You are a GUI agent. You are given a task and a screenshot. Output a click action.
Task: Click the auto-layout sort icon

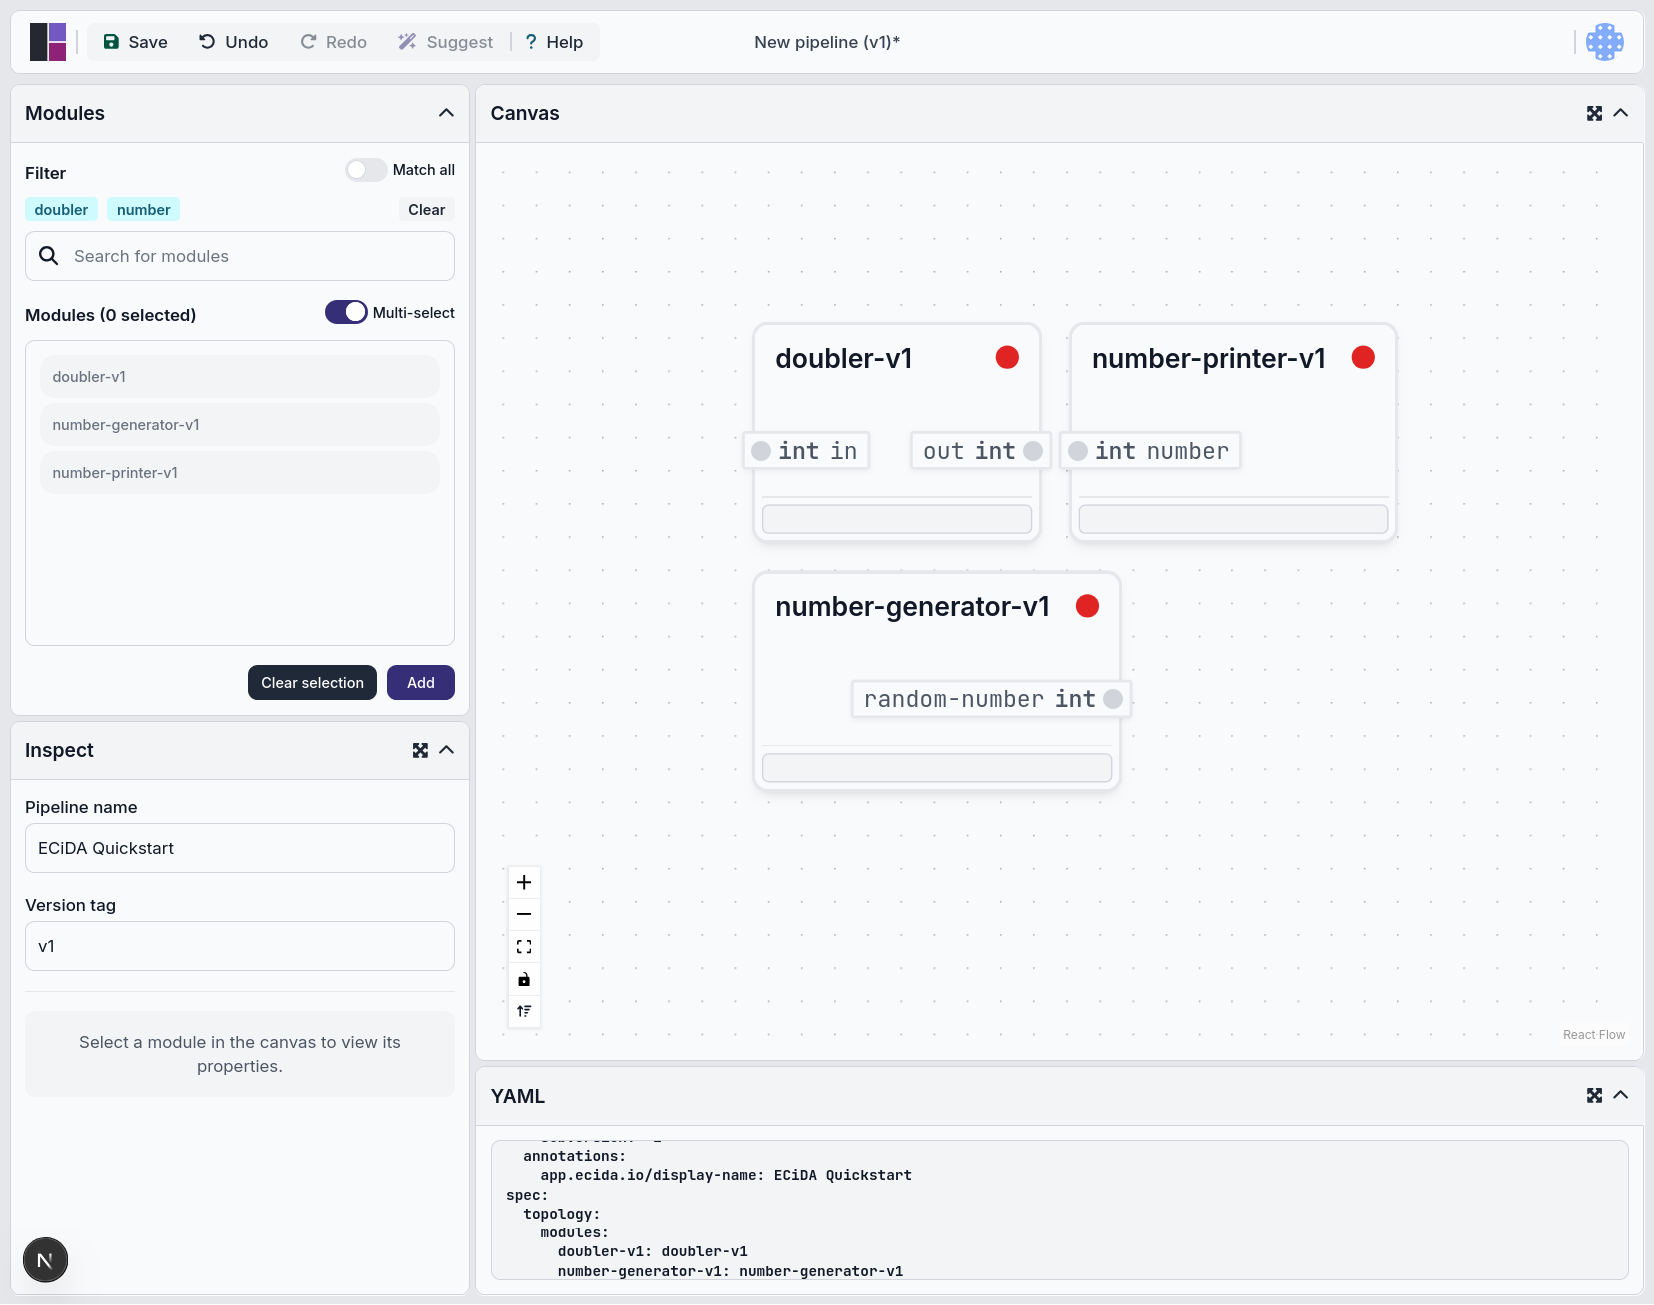pos(524,1011)
